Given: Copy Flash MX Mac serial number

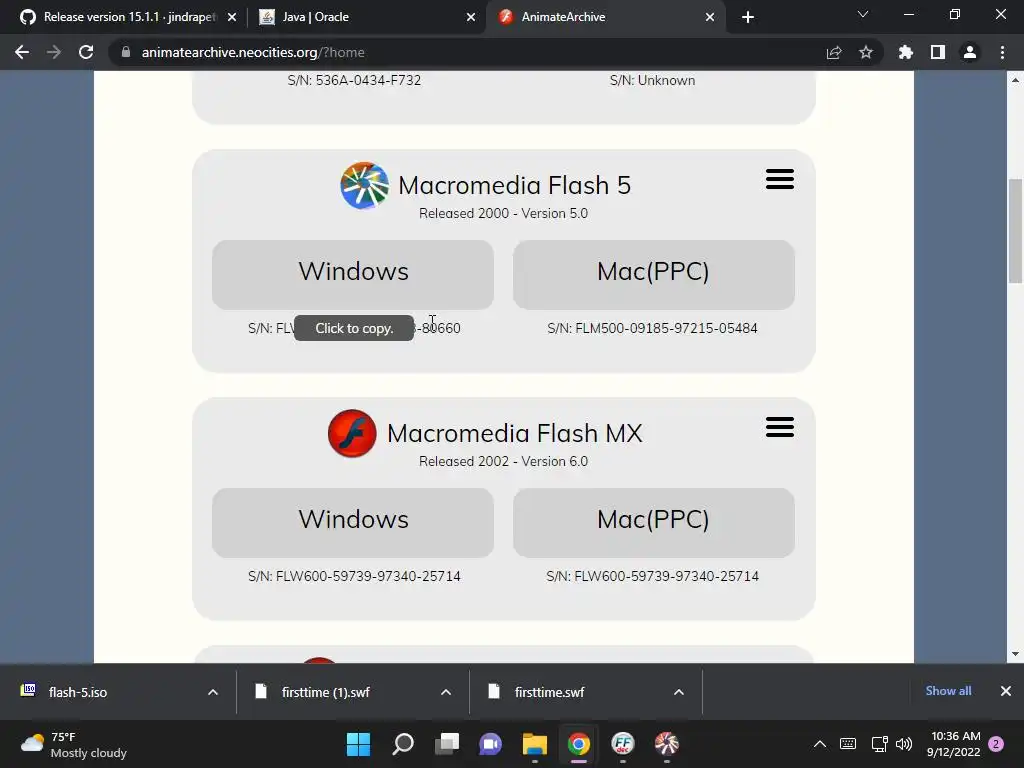Looking at the screenshot, I should (x=652, y=577).
